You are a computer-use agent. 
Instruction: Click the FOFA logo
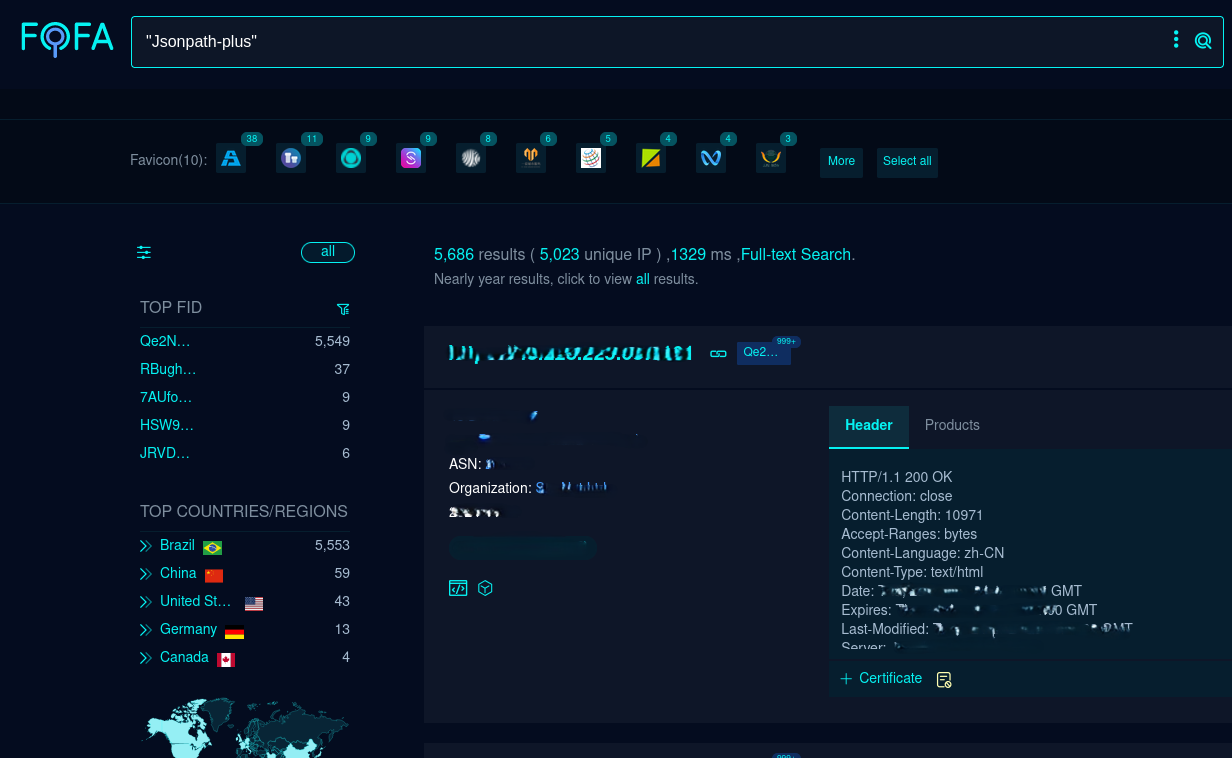click(x=67, y=38)
